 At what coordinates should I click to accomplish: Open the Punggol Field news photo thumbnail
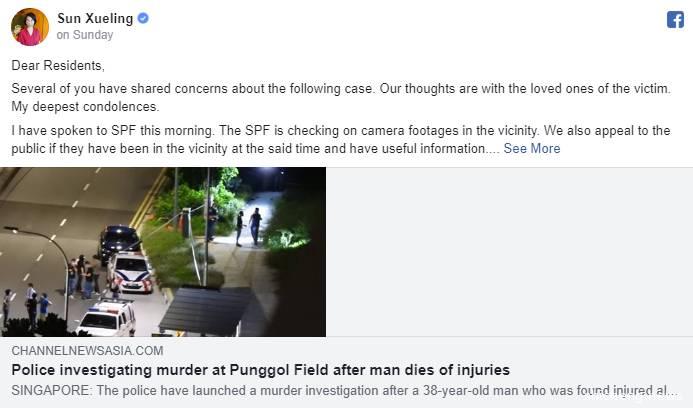pyautogui.click(x=163, y=252)
